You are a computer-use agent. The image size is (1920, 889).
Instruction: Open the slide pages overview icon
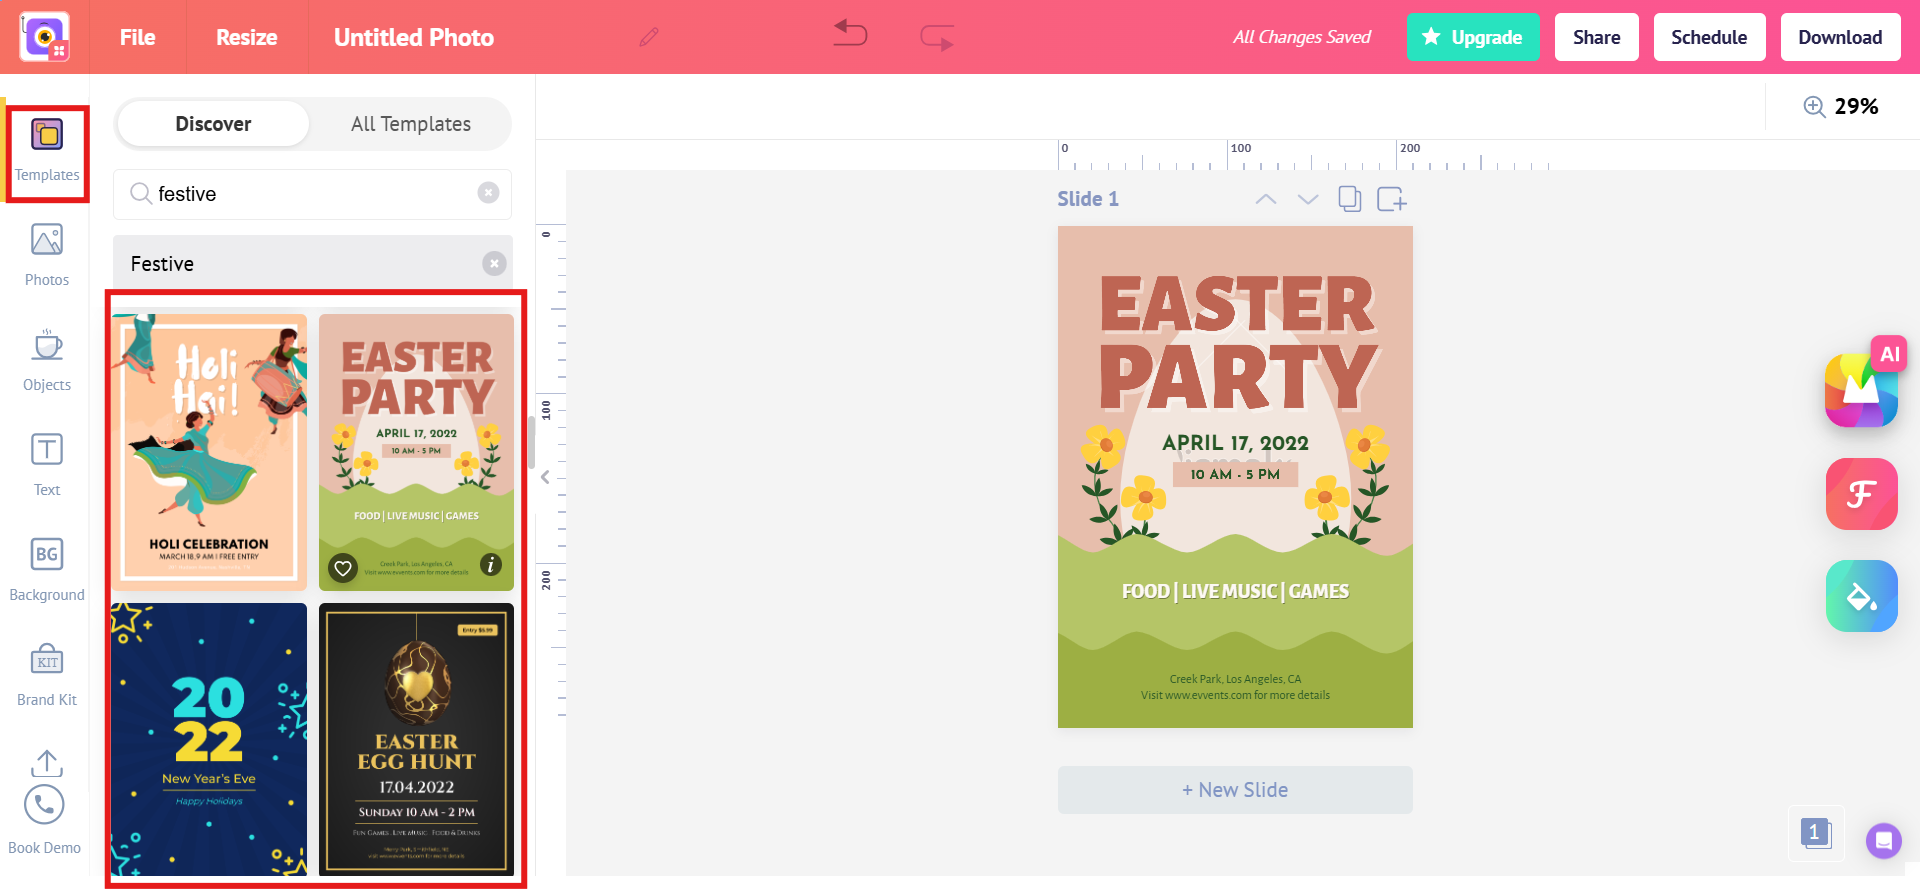click(1815, 832)
